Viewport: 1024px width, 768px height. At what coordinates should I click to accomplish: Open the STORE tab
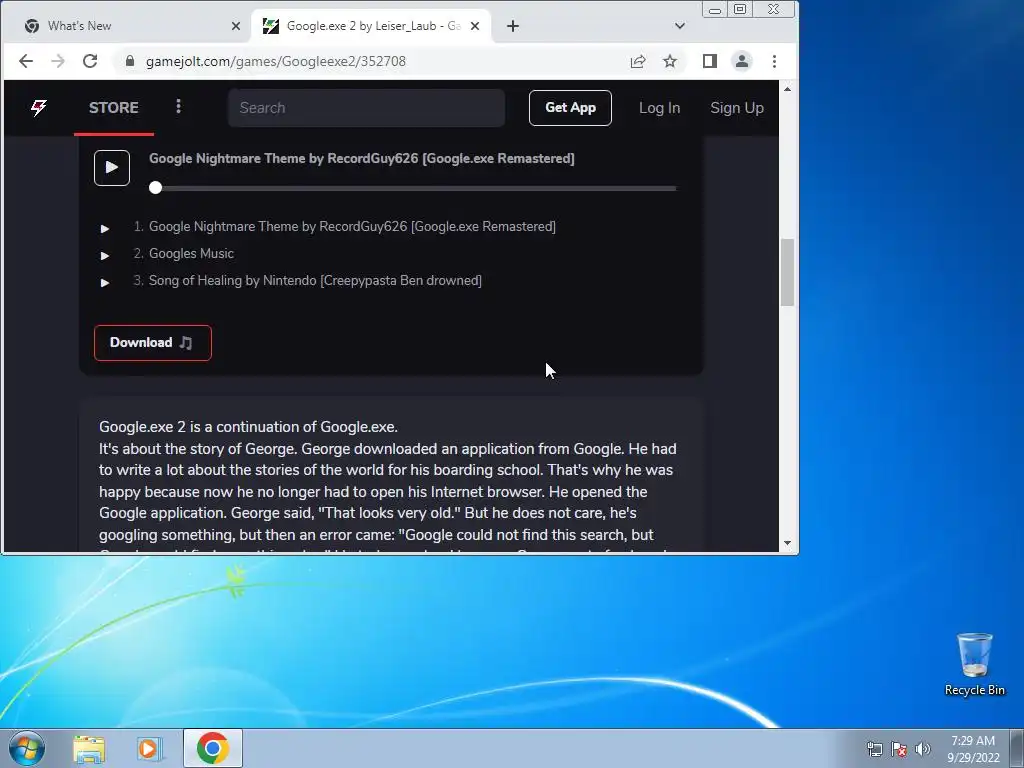[114, 108]
